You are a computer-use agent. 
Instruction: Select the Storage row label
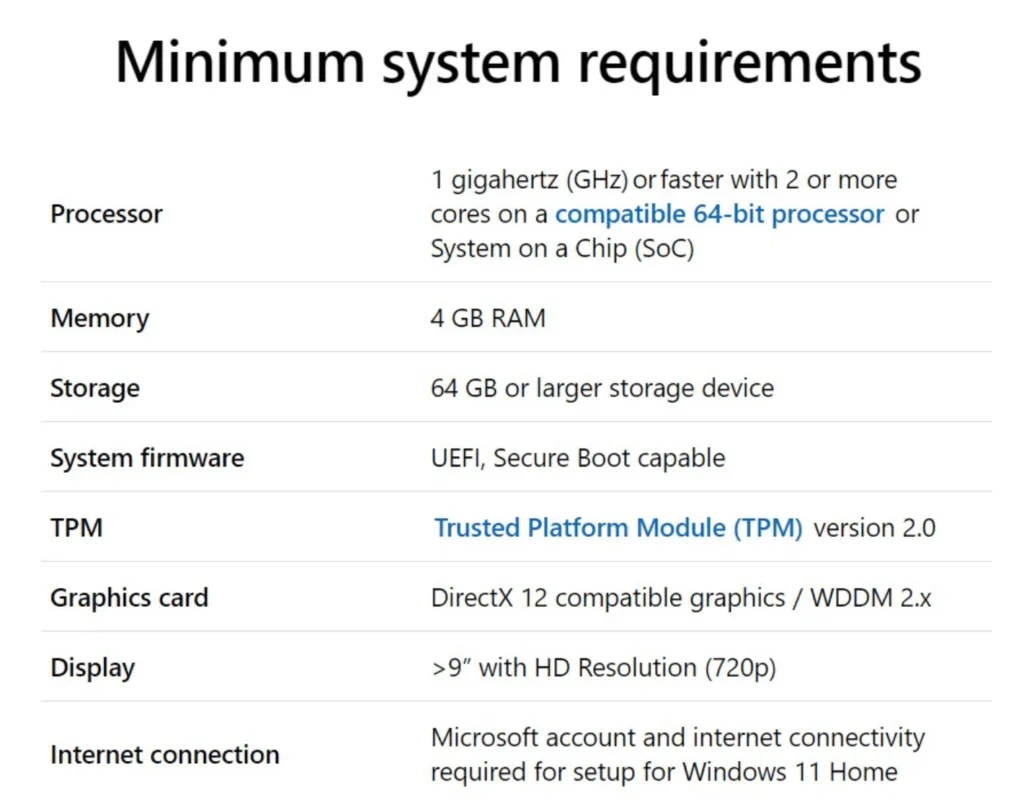[95, 389]
